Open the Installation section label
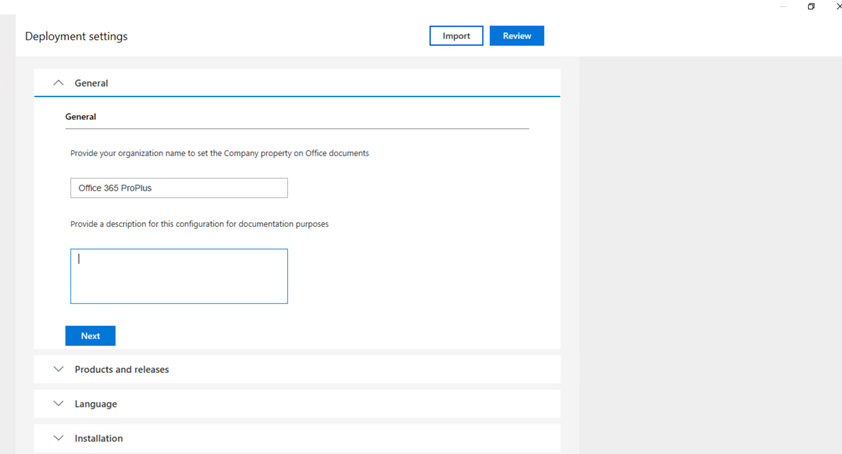842x454 pixels. pyautogui.click(x=99, y=438)
